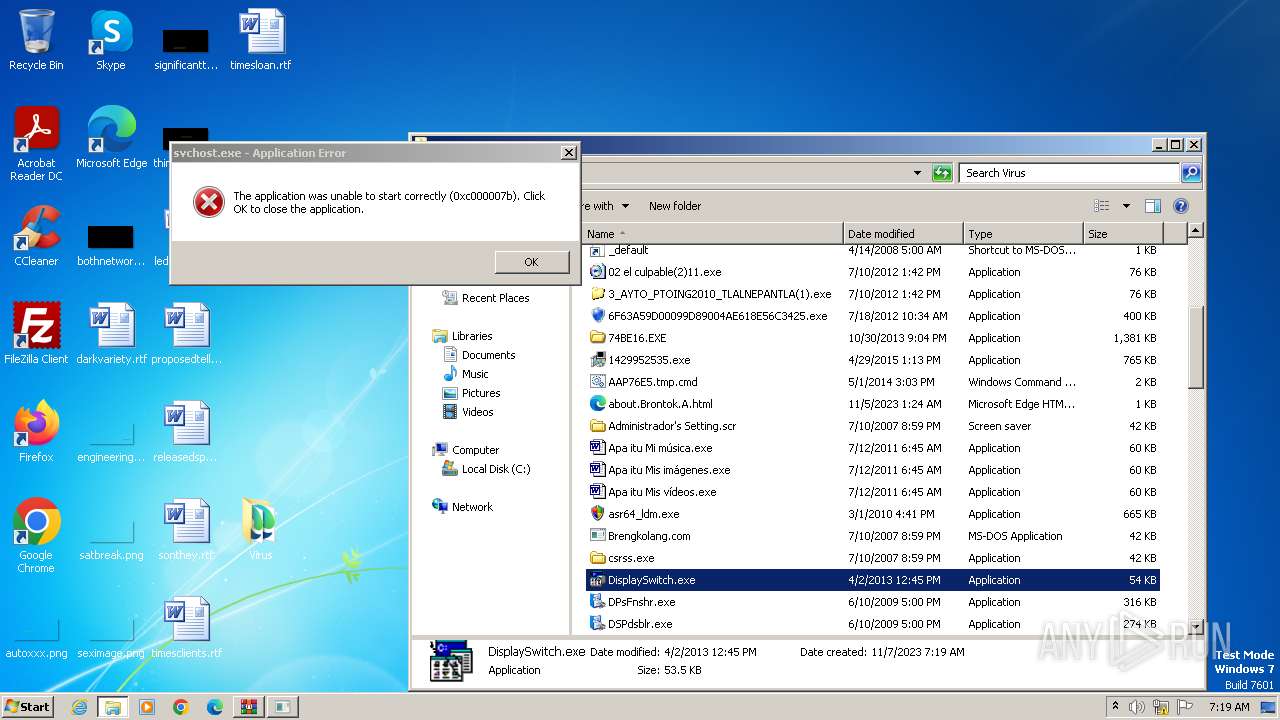The image size is (1280, 720).
Task: Click the Explorer help question-mark icon
Action: pos(1180,206)
